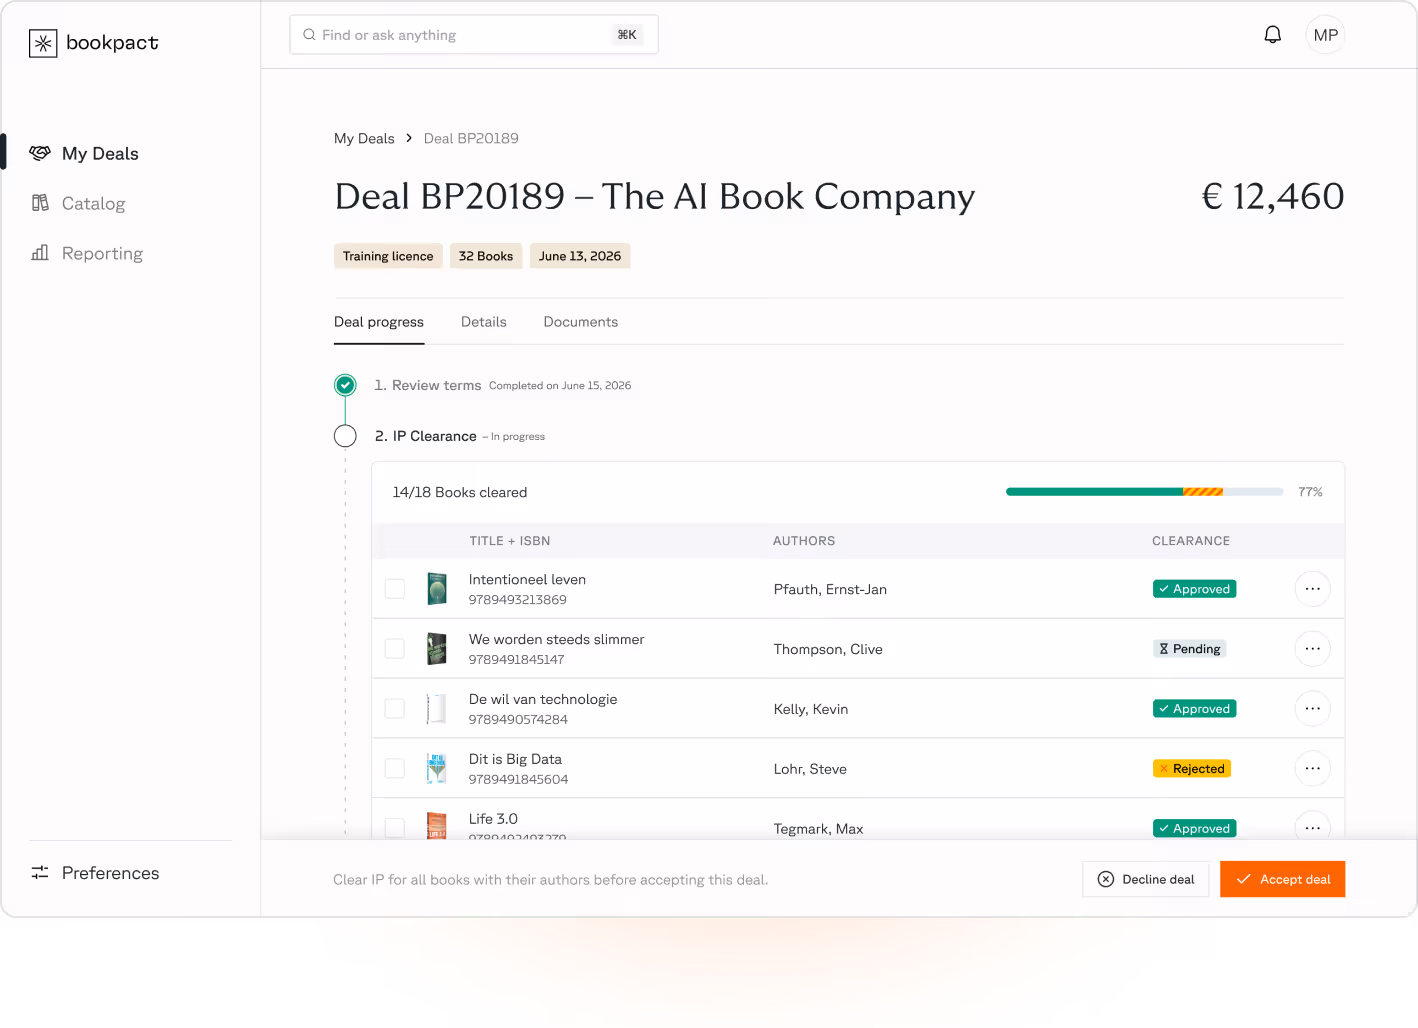
Task: Open the Documents tab
Action: tap(581, 322)
